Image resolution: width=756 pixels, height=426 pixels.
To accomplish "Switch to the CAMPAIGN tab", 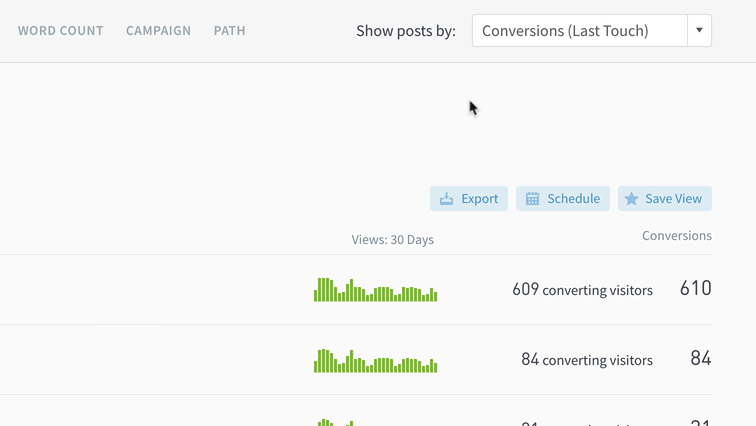I will coord(159,30).
